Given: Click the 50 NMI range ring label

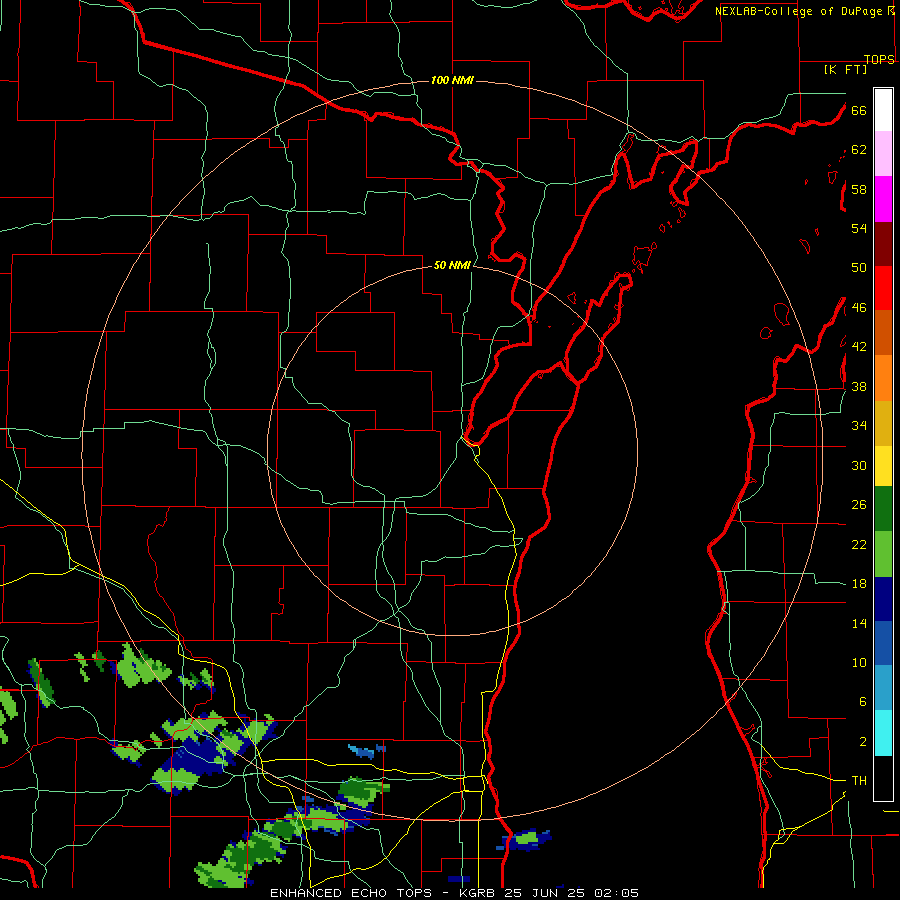Looking at the screenshot, I should pos(452,265).
